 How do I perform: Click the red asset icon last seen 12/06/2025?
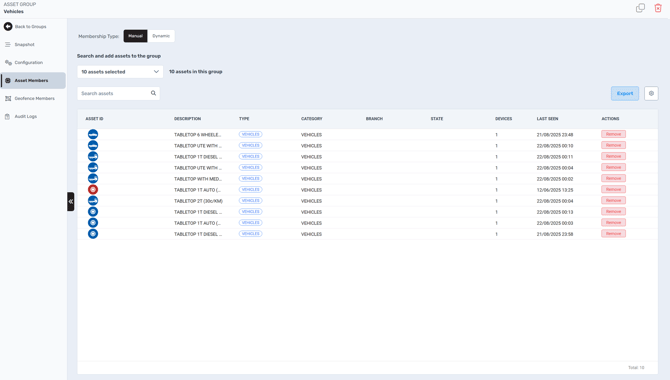coord(93,189)
